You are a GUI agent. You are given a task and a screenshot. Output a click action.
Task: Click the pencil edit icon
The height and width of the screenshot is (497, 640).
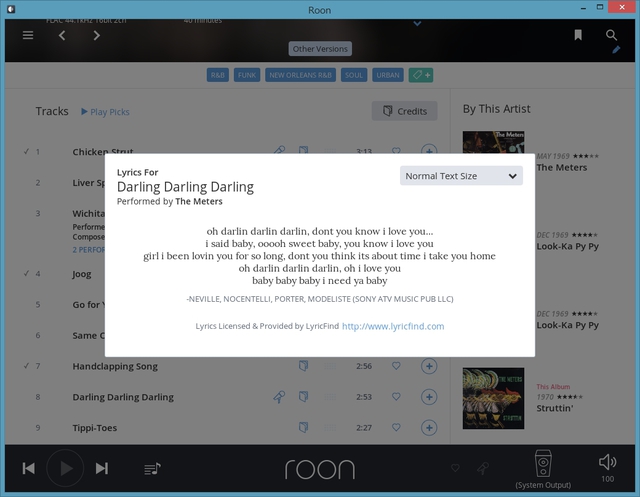(616, 50)
